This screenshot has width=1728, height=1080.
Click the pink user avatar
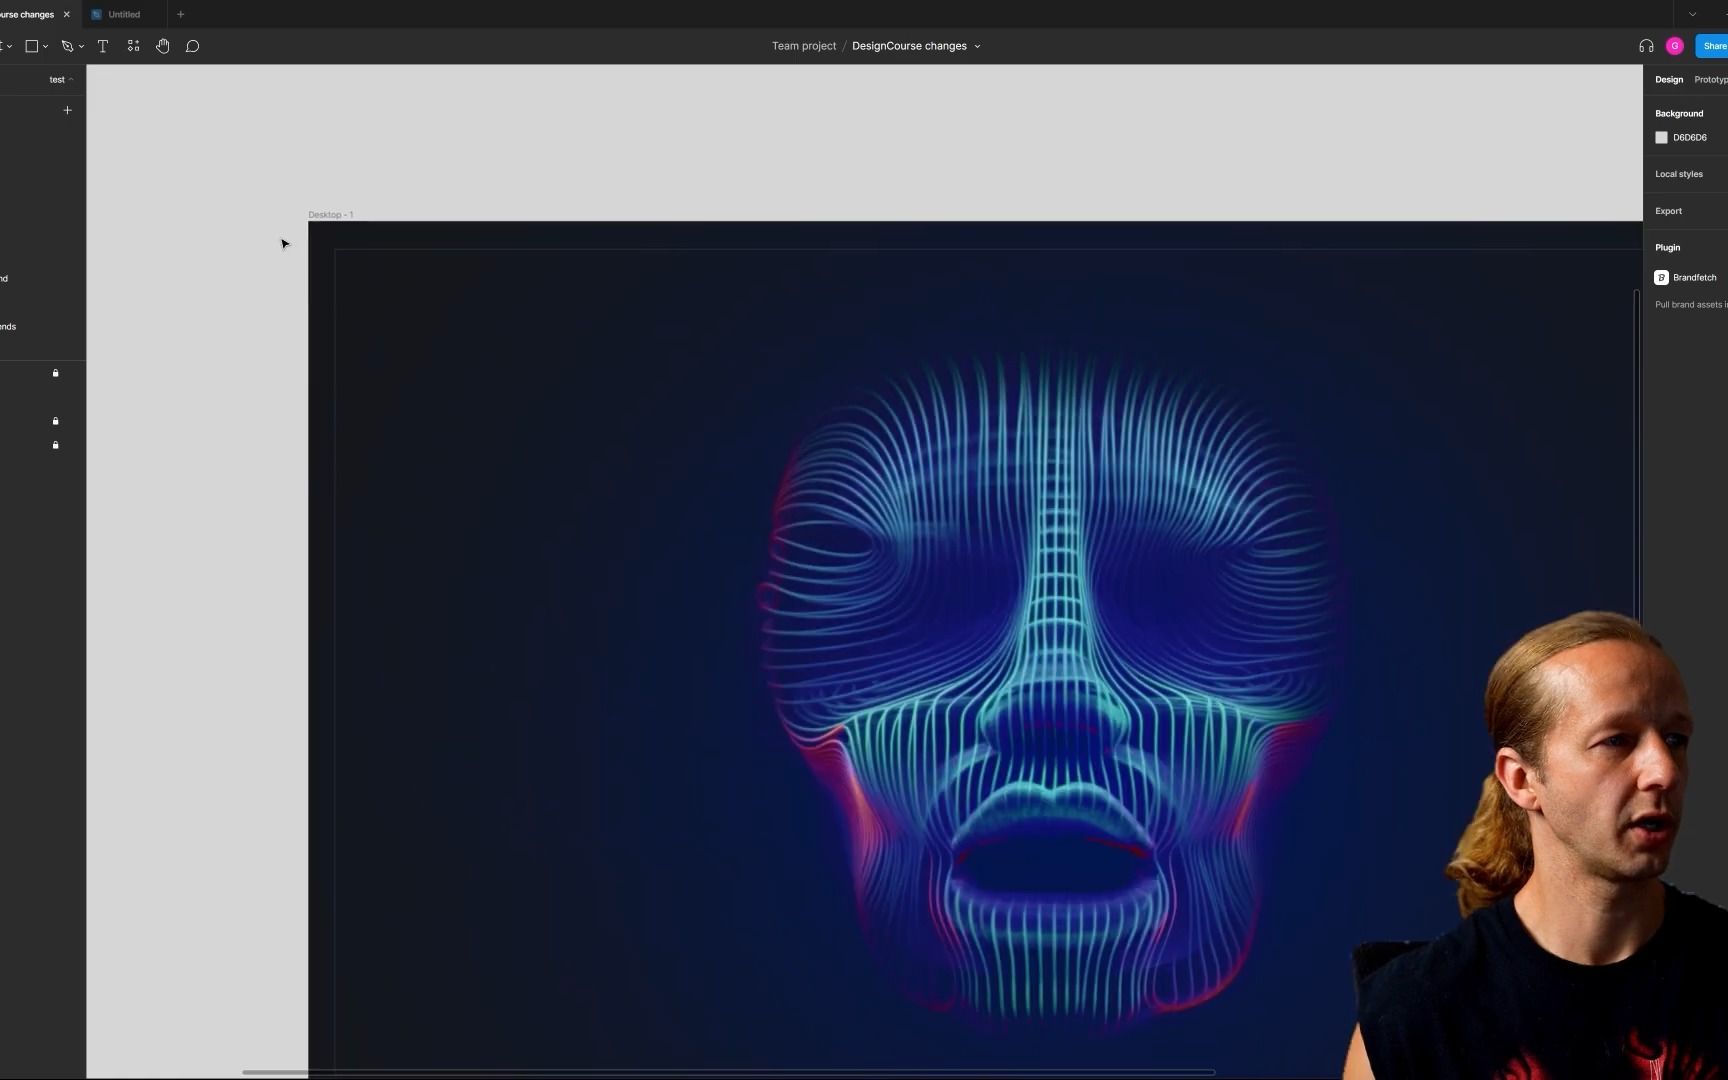[x=1675, y=46]
